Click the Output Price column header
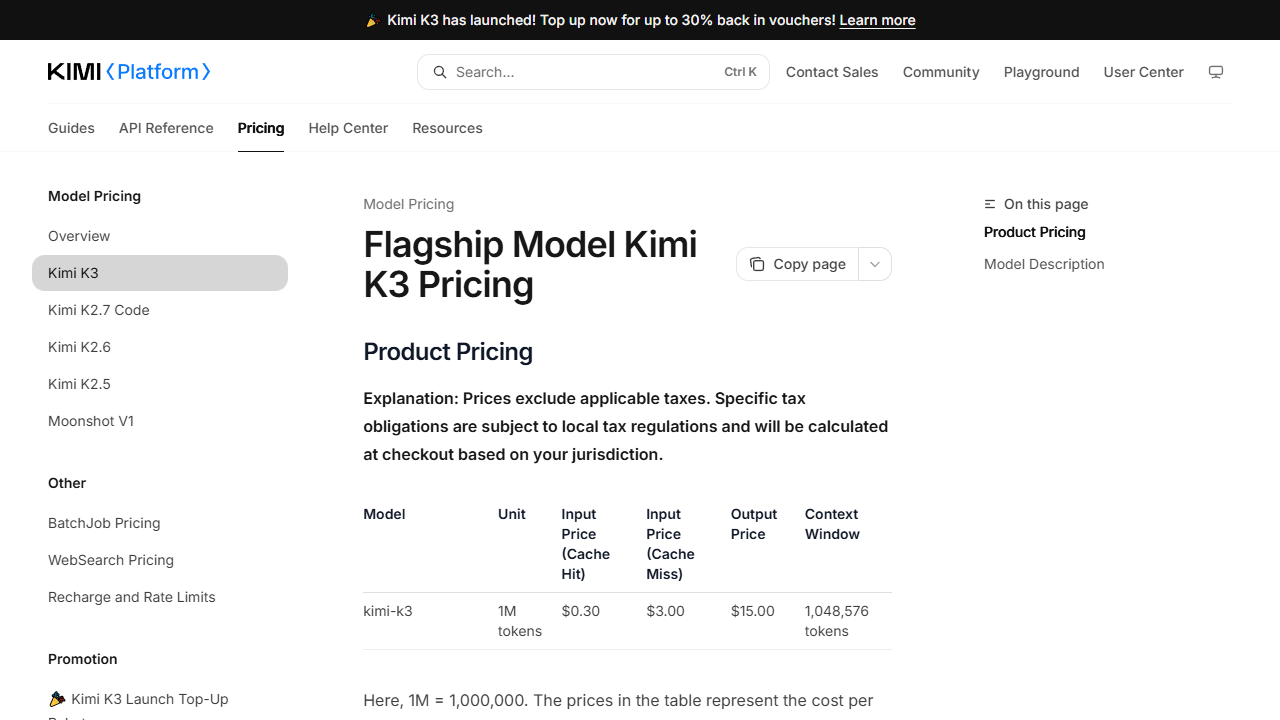 [x=754, y=524]
